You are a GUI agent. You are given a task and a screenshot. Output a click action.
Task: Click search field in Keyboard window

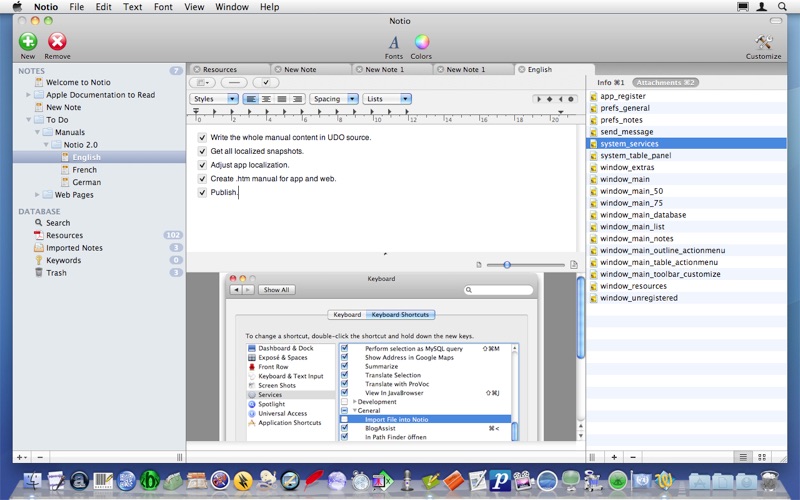coord(498,290)
